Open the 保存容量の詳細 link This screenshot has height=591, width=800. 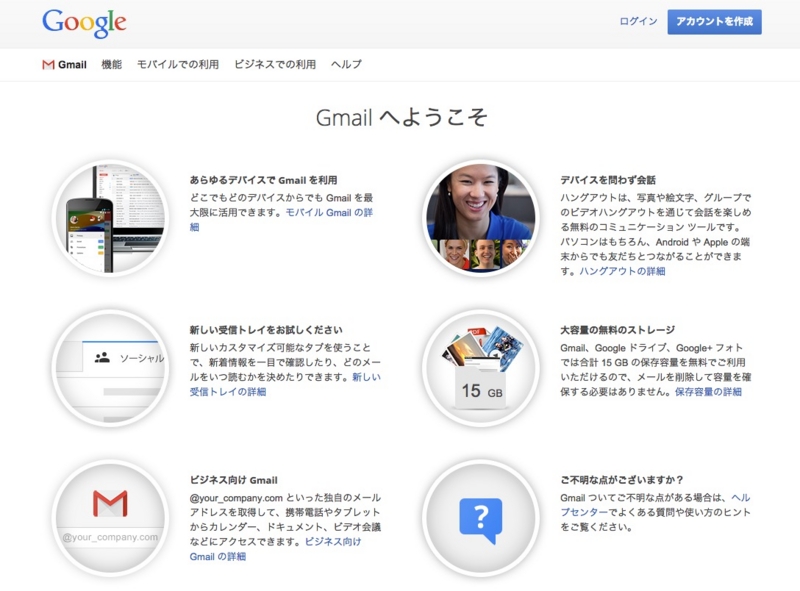pyautogui.click(x=708, y=392)
